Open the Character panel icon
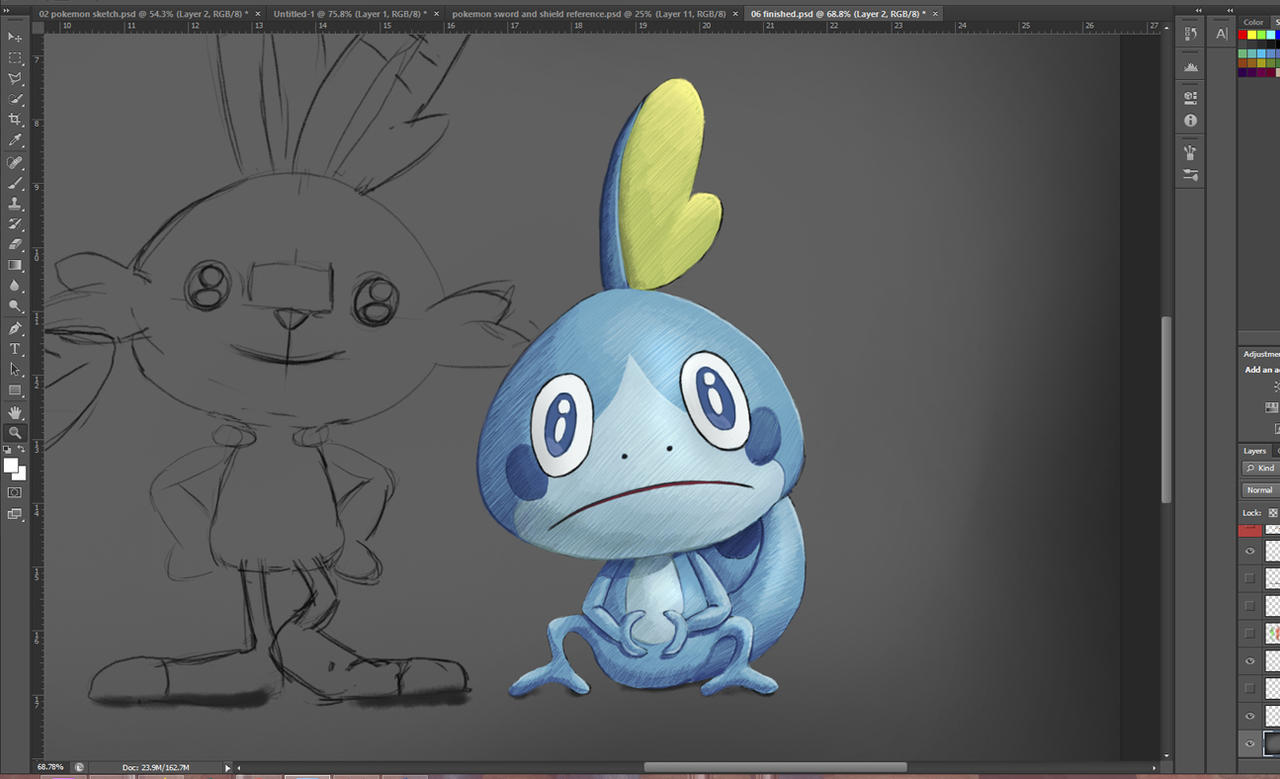The image size is (1280, 779). [1222, 34]
